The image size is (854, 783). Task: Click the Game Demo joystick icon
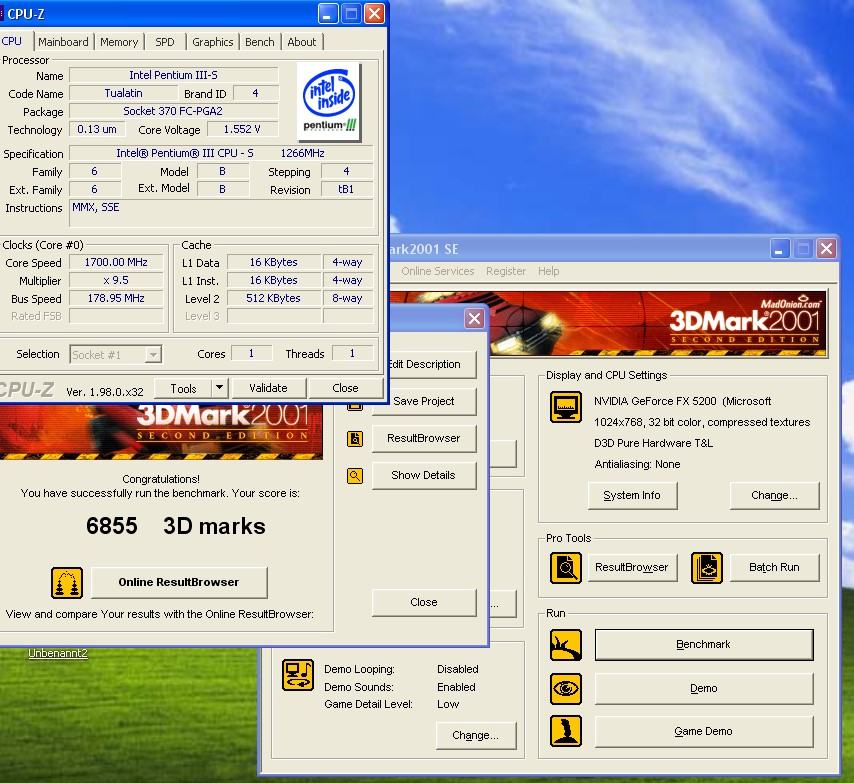pyautogui.click(x=565, y=731)
